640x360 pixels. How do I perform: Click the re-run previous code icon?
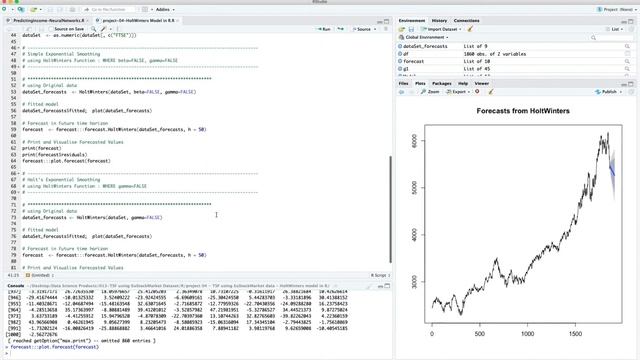[x=340, y=29]
